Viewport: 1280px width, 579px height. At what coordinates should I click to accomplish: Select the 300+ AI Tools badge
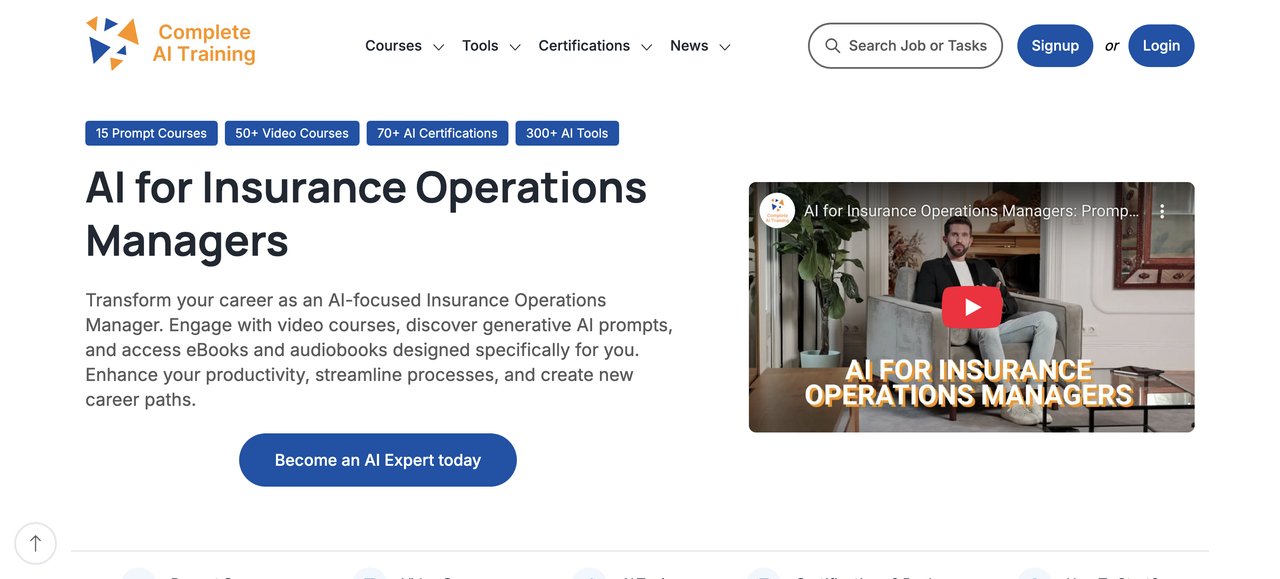tap(567, 133)
